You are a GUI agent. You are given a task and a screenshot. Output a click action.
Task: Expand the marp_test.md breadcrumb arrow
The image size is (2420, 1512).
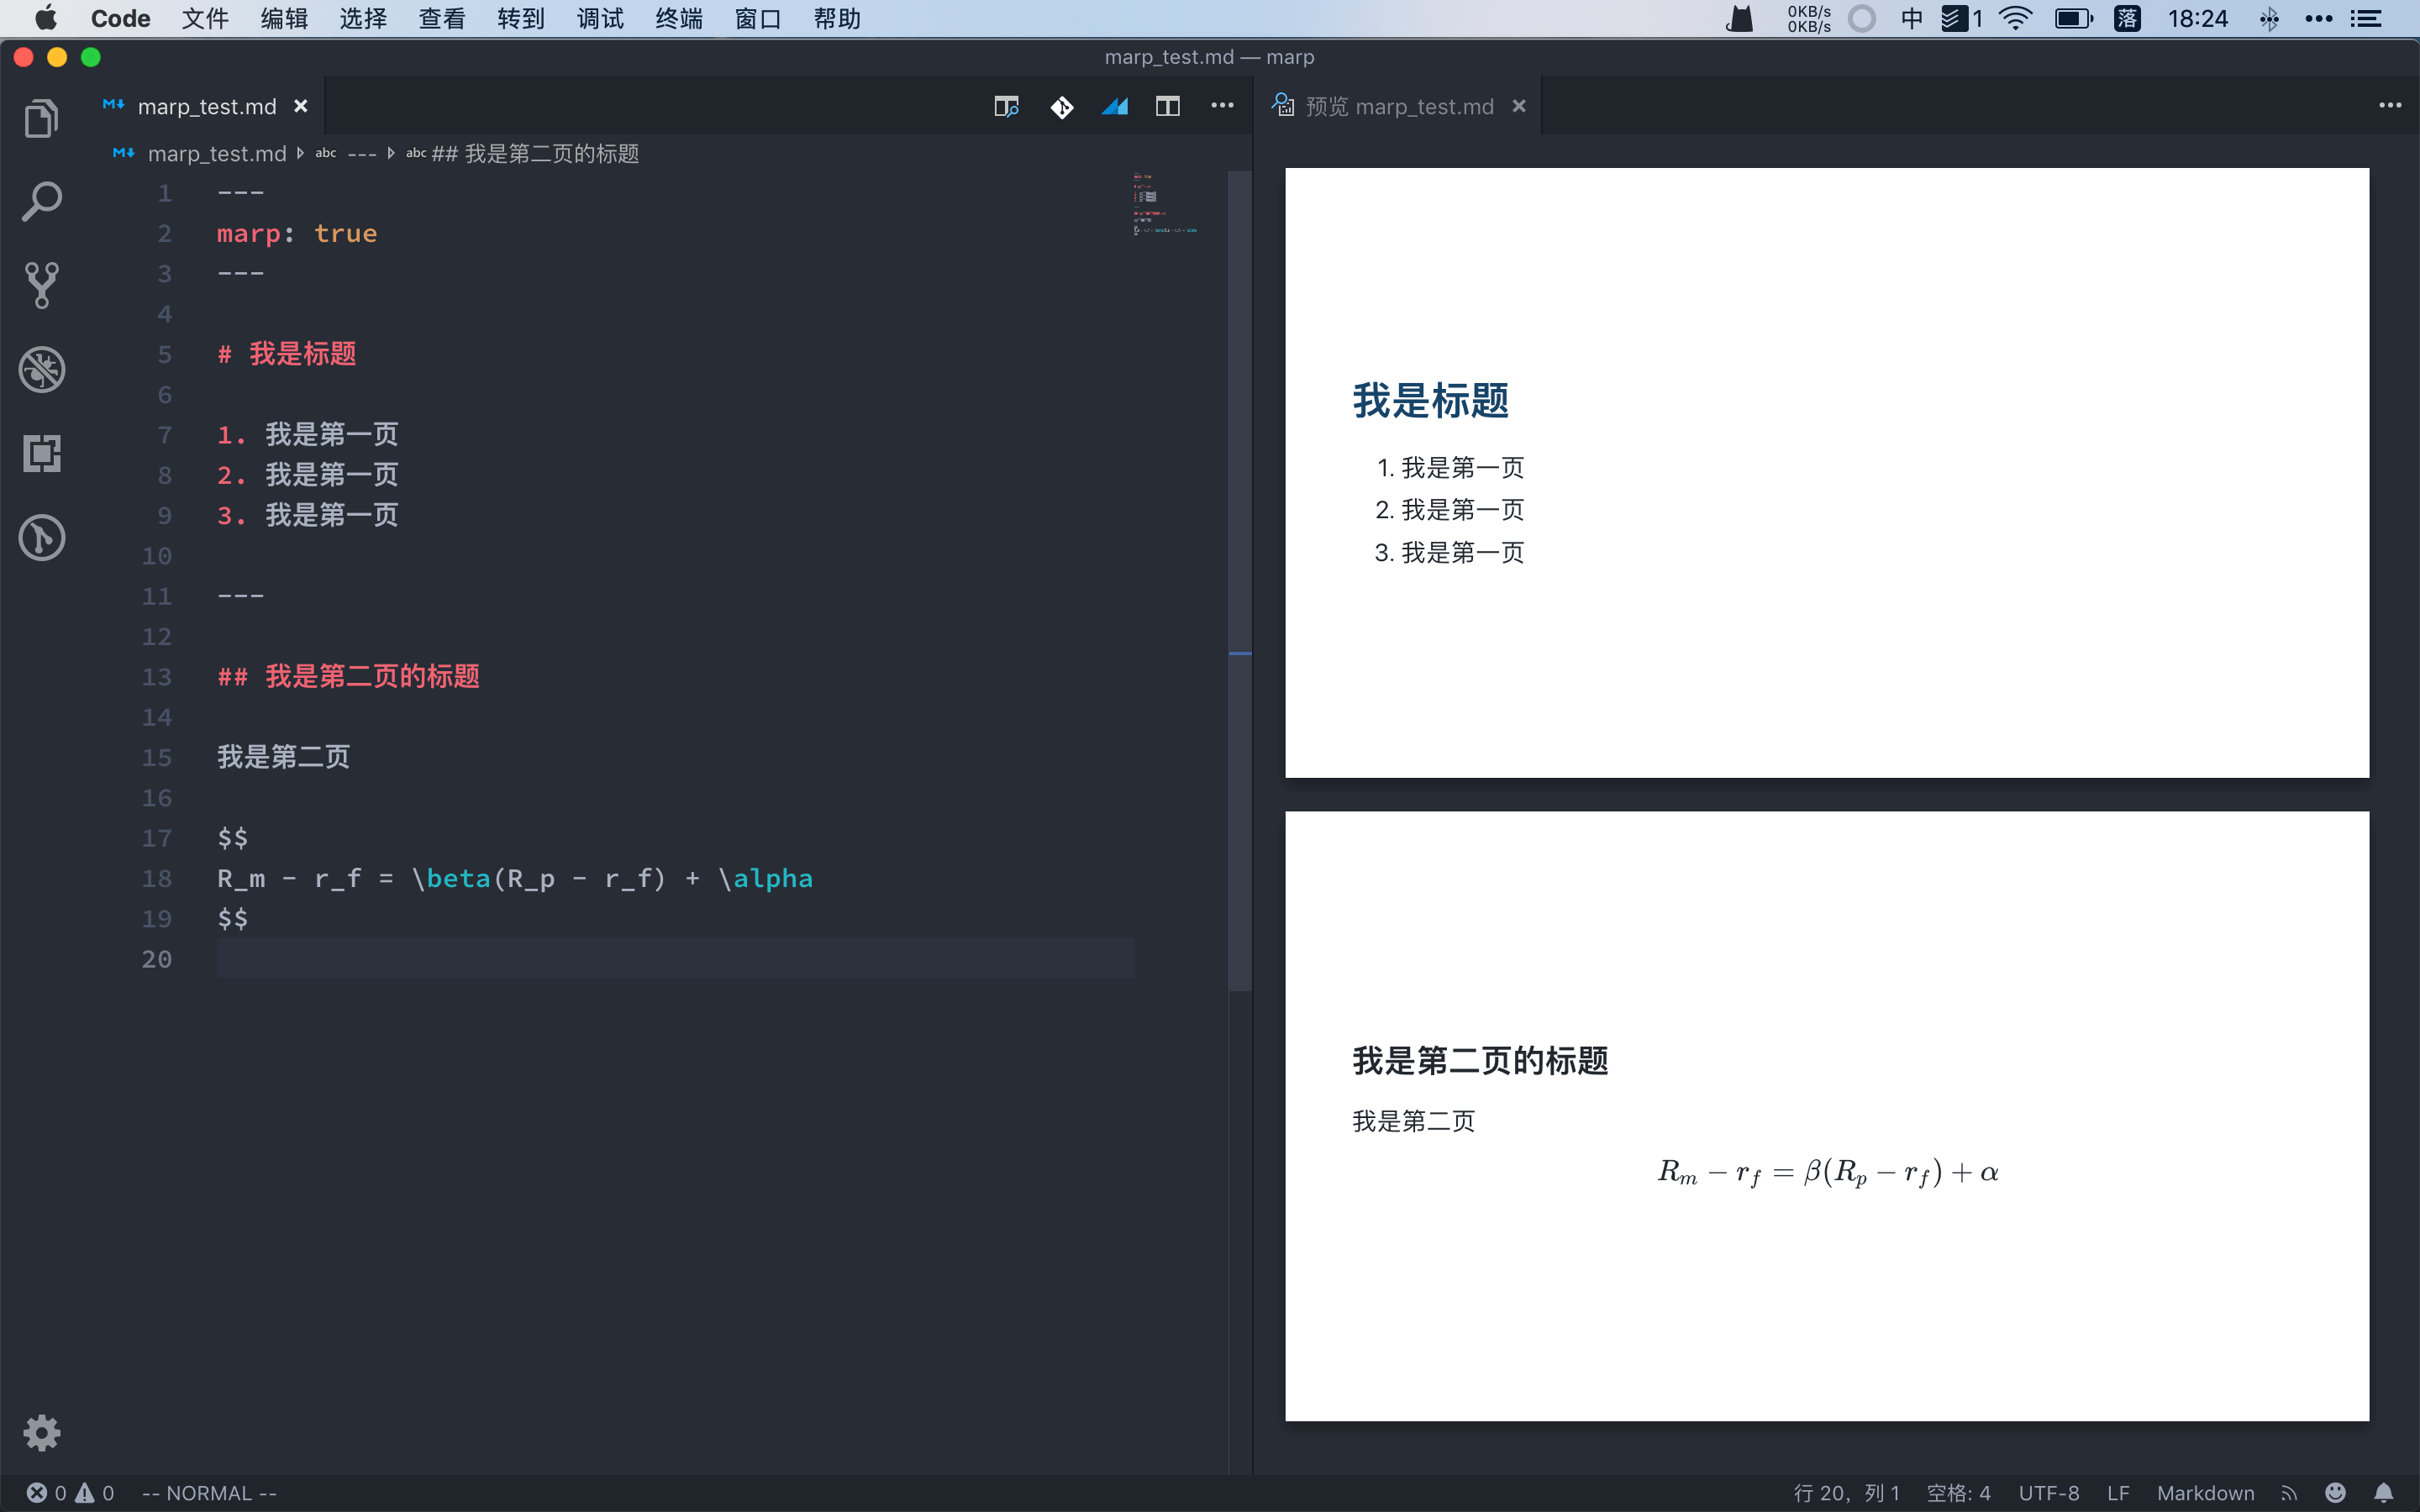(x=300, y=154)
